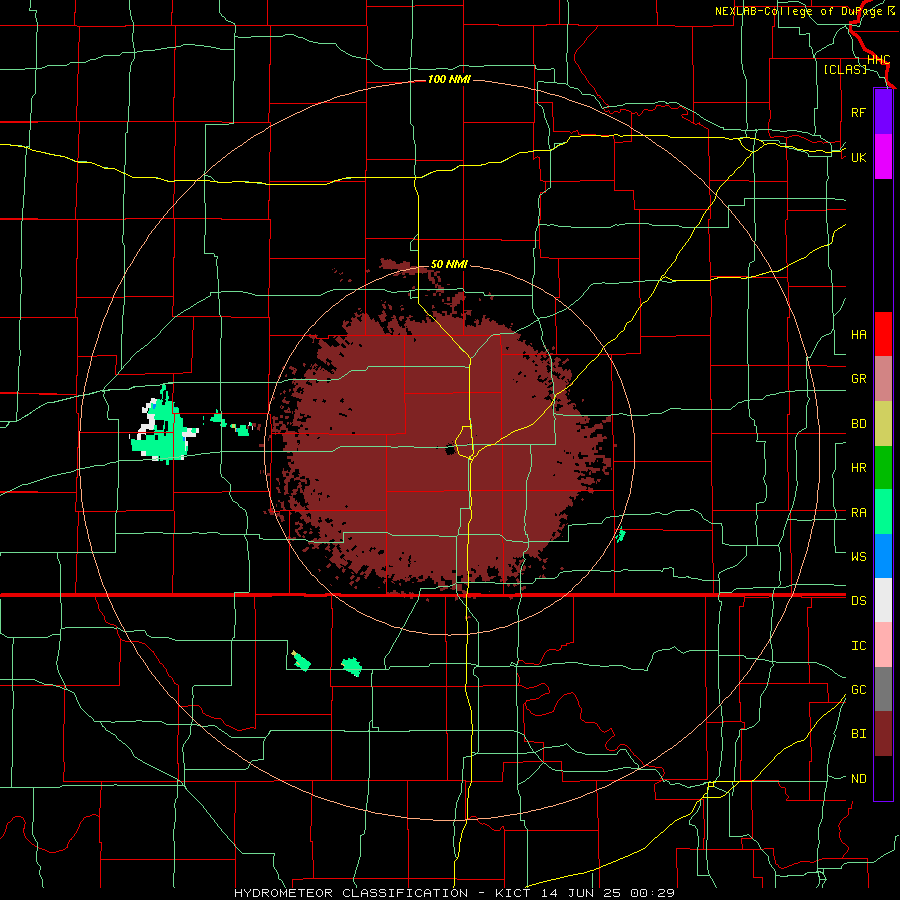Screen dimensions: 900x900
Task: Click the 50 NMI range ring label
Action: pos(449,264)
